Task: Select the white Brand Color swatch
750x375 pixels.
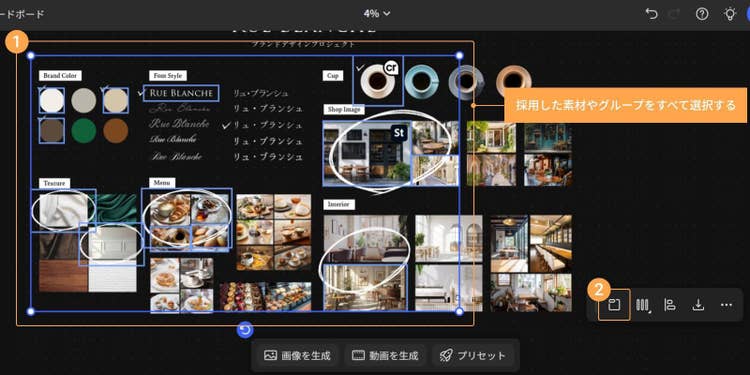Action: point(52,100)
